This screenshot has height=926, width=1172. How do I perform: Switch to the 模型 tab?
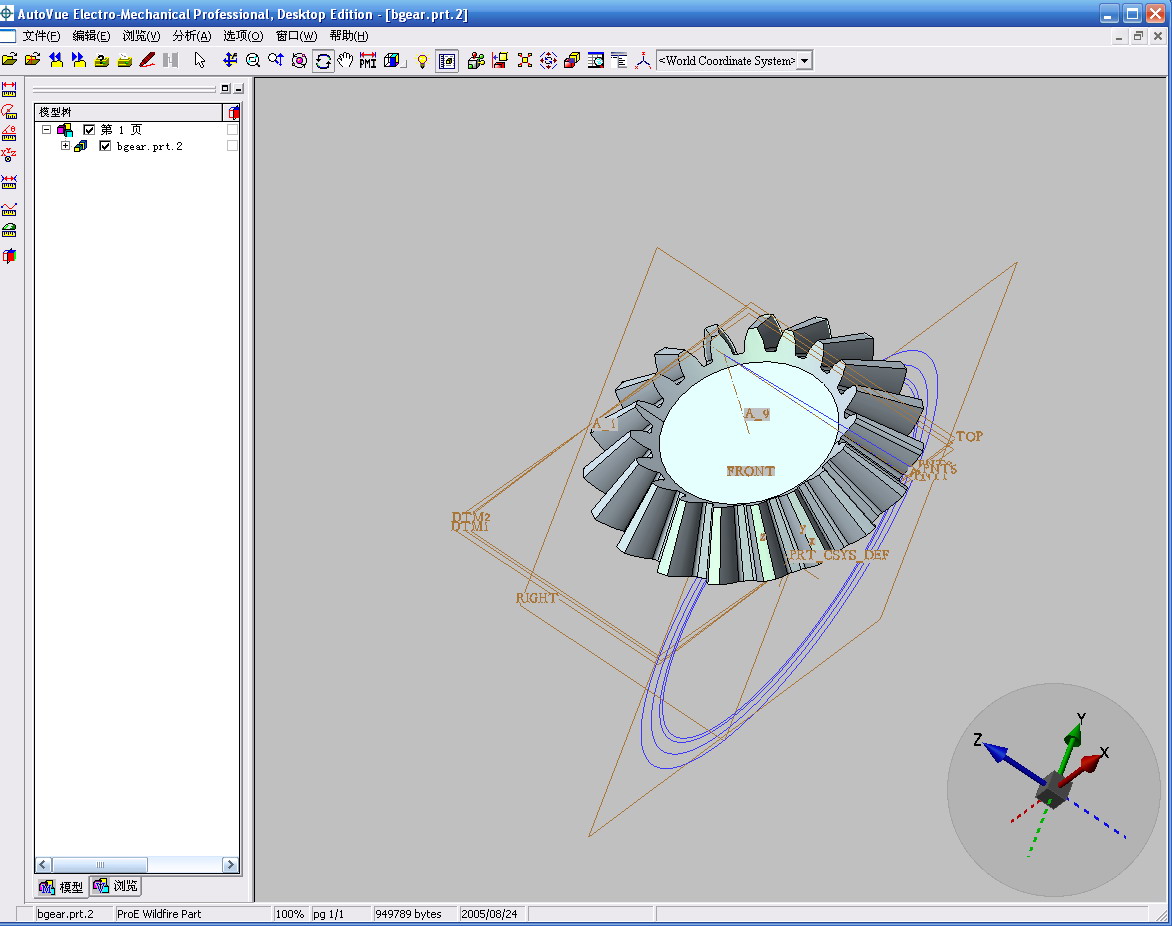click(x=61, y=887)
